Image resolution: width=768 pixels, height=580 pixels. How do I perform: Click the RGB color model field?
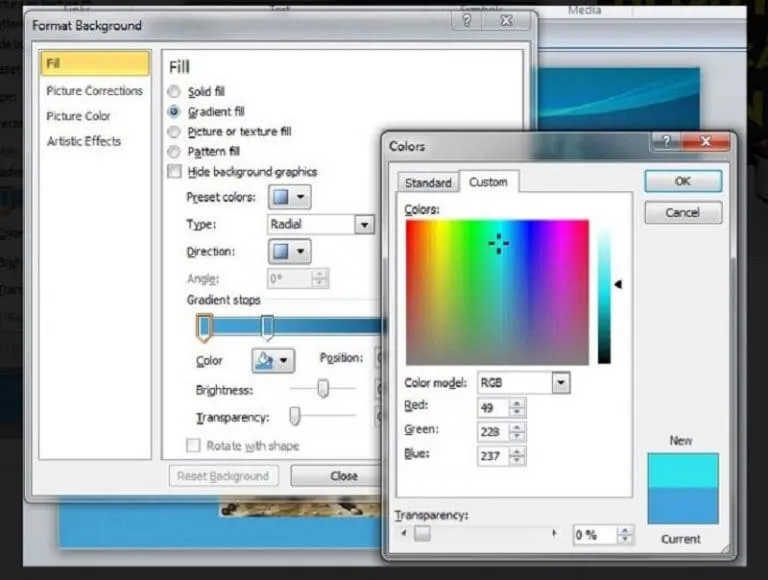pos(515,383)
